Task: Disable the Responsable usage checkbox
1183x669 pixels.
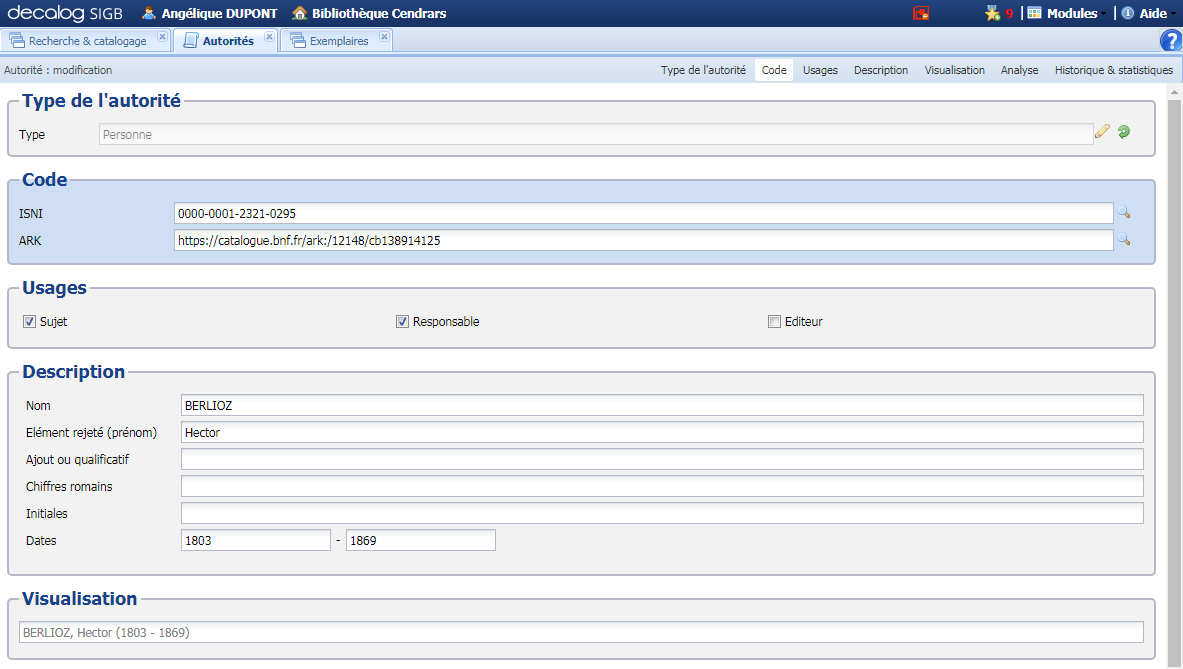Action: click(402, 321)
